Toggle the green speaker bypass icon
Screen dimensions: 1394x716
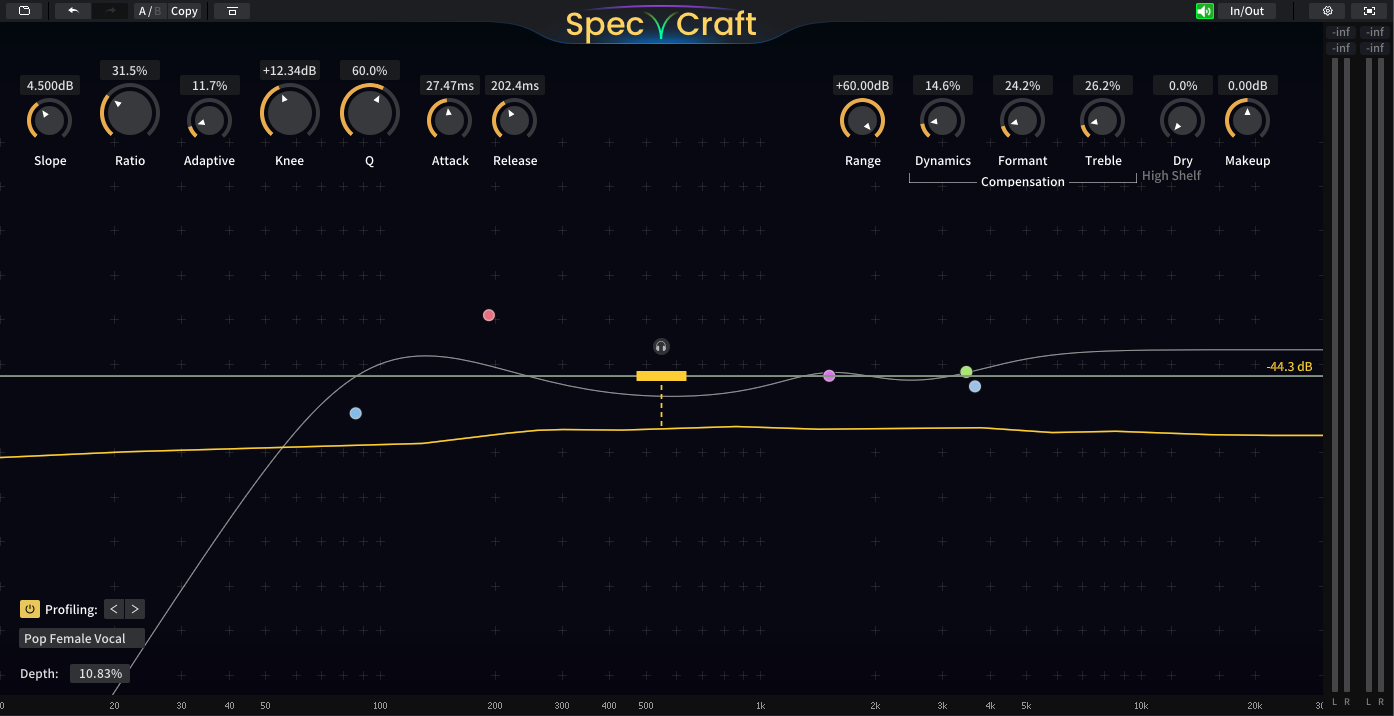click(1204, 11)
